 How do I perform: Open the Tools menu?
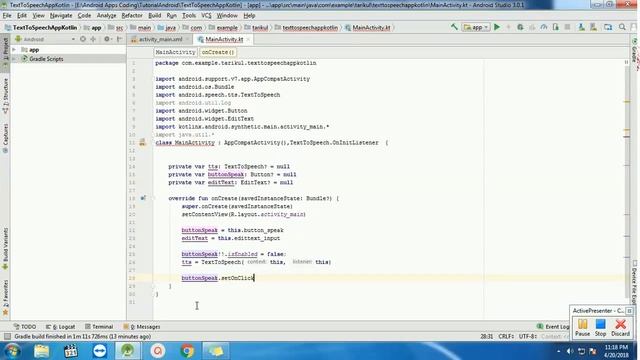(189, 16)
